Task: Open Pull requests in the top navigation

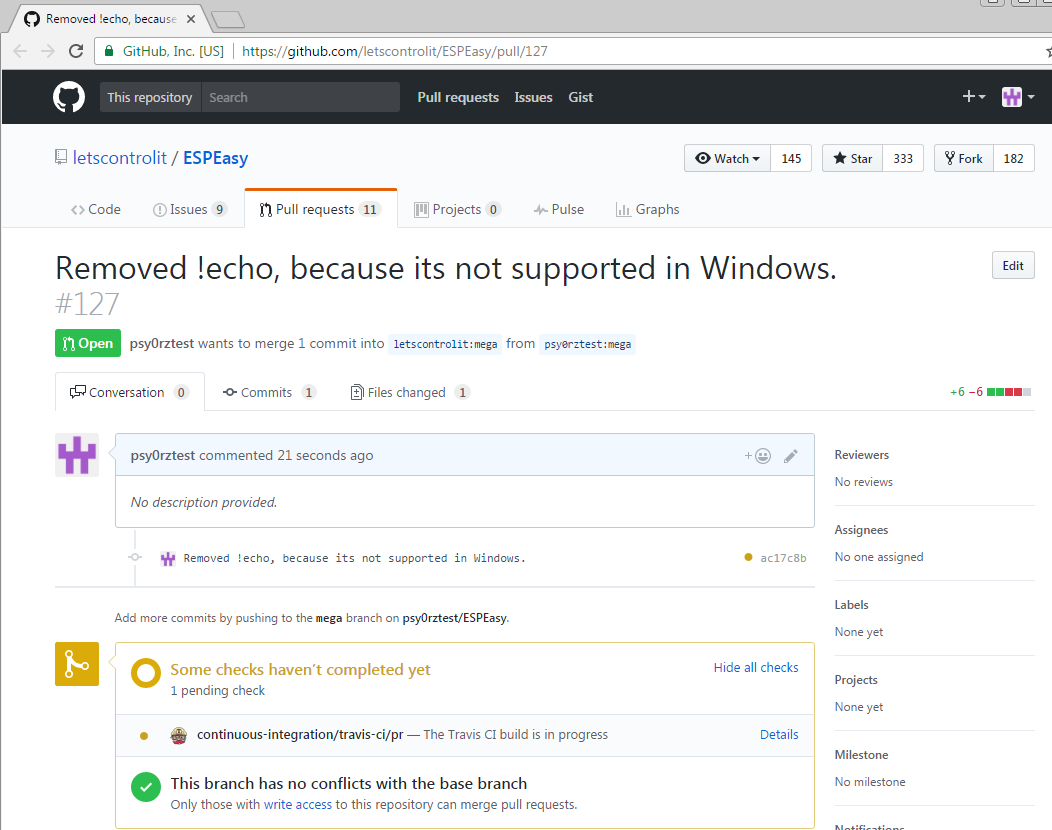Action: point(458,97)
